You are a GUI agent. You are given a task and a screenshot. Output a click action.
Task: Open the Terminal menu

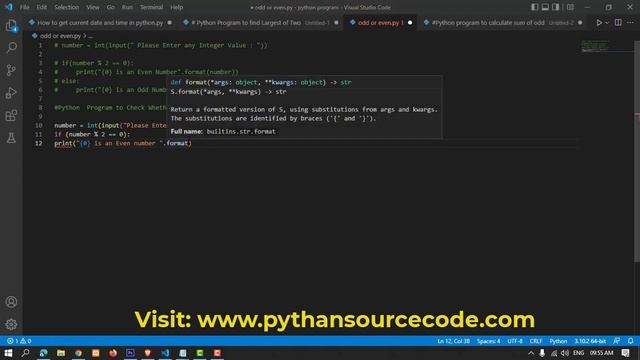(x=151, y=7)
